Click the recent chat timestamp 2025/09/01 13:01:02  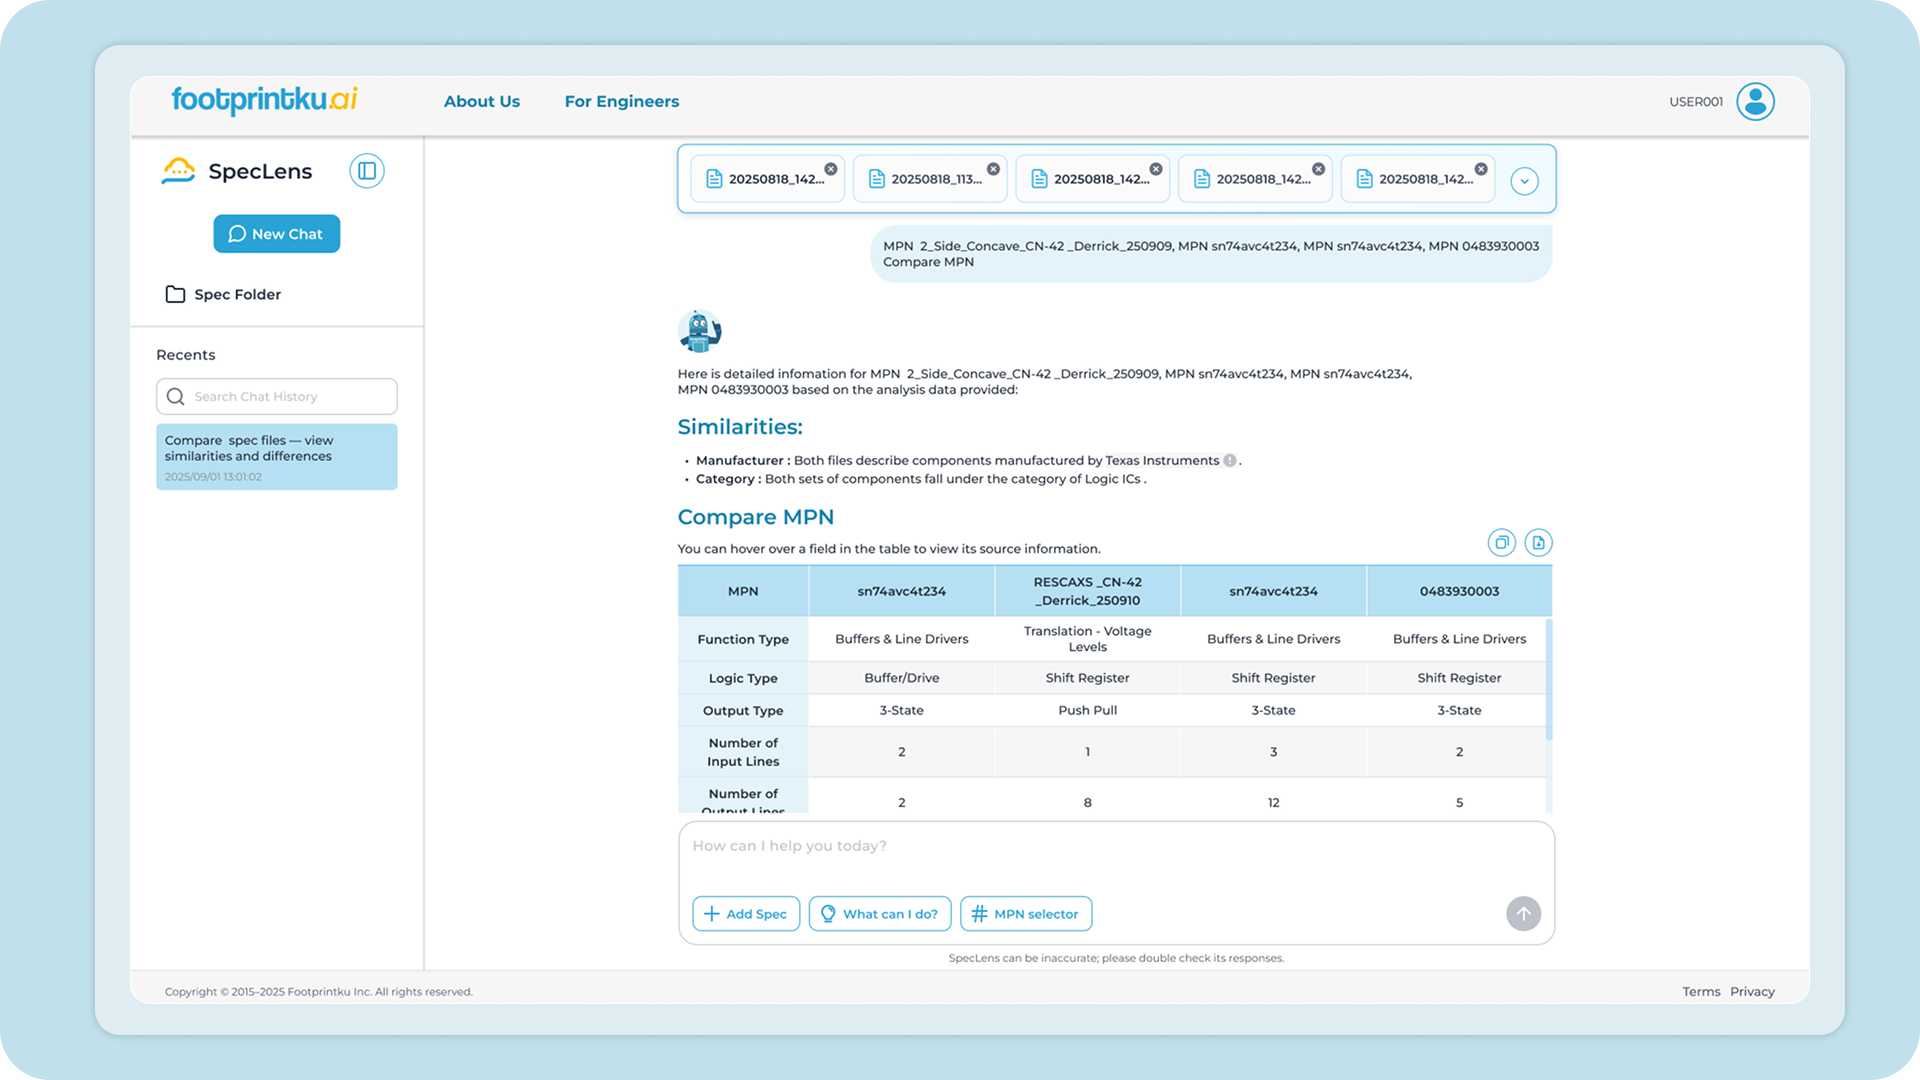tap(213, 477)
